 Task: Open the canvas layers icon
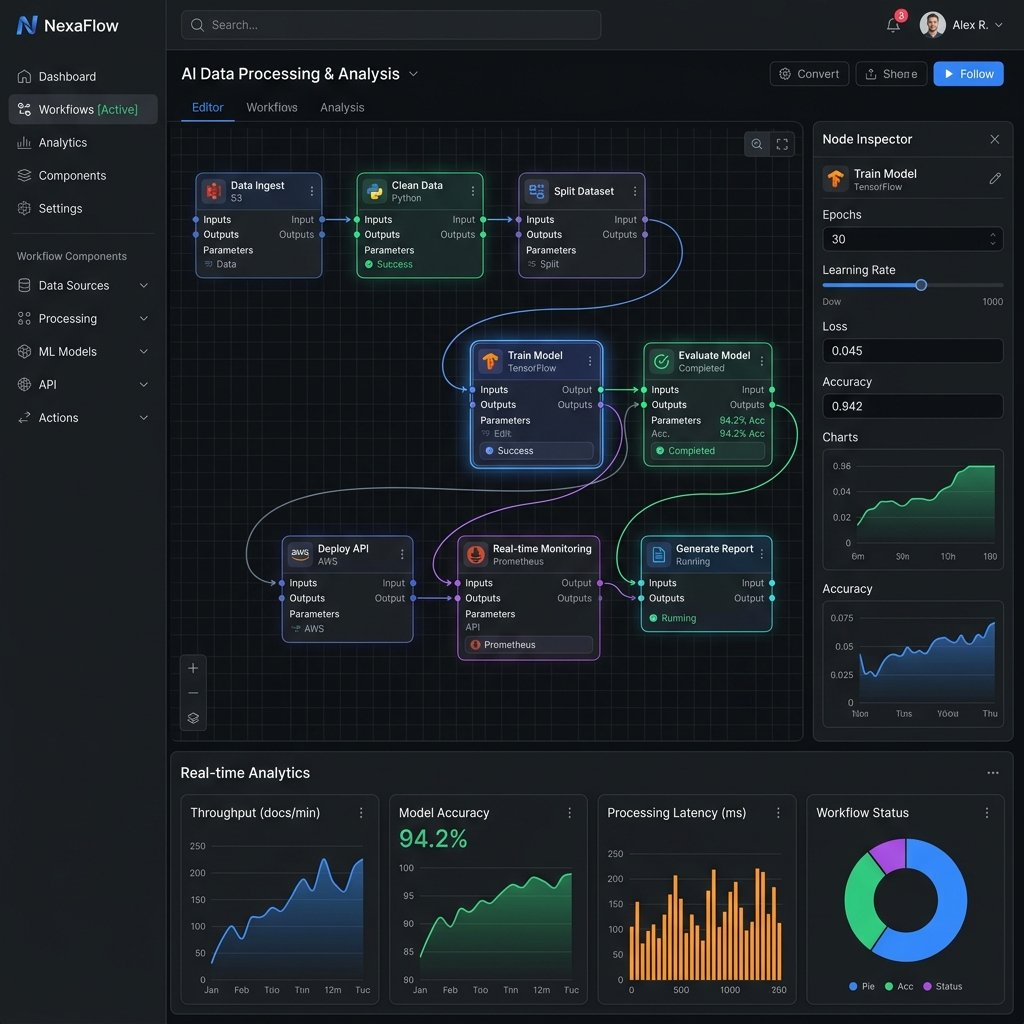click(193, 718)
